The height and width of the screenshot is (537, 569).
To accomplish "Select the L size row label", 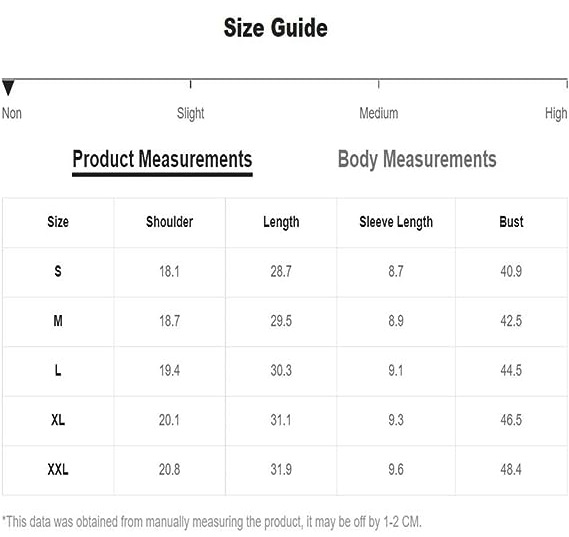I will click(58, 370).
